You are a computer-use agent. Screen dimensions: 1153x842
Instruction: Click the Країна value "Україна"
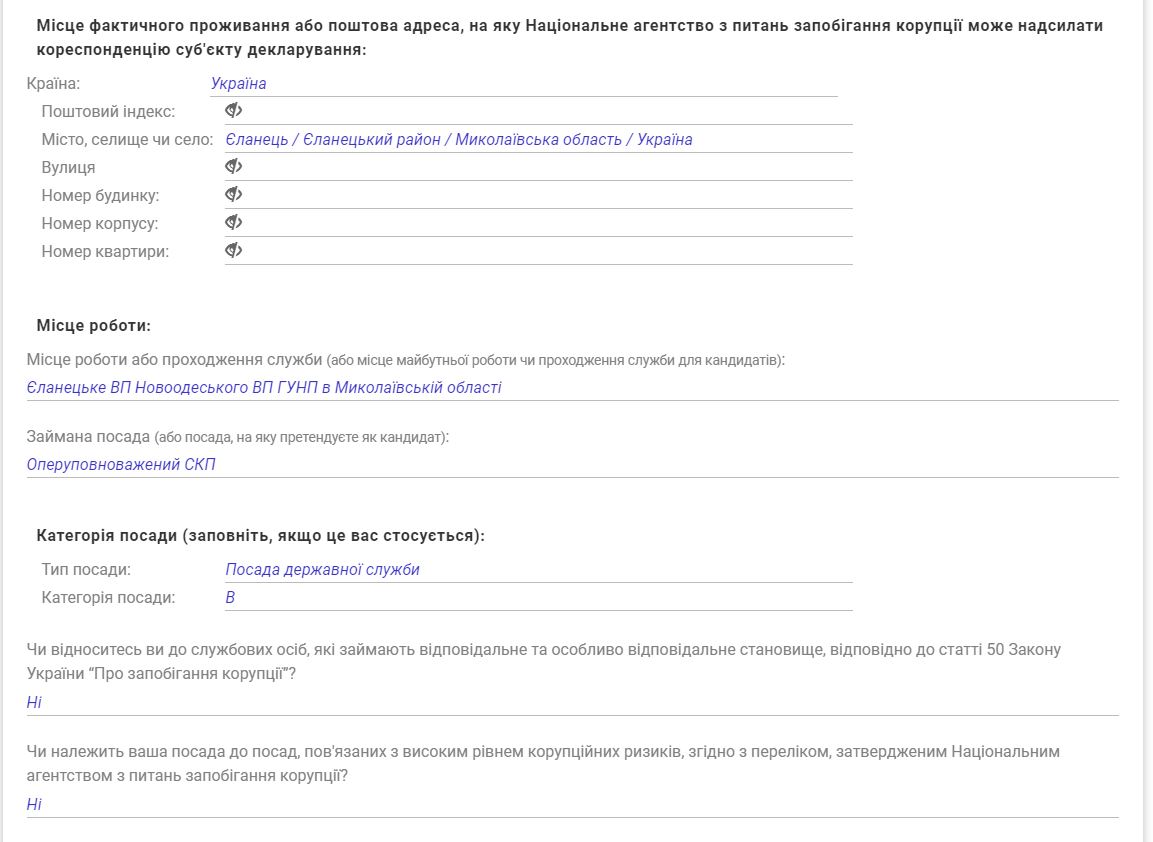238,84
